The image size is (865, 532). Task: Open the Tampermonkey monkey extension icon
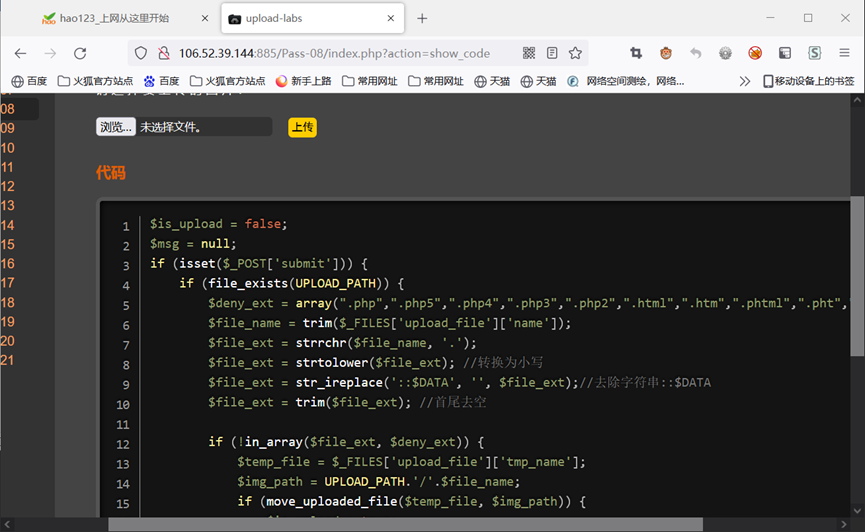[666, 53]
